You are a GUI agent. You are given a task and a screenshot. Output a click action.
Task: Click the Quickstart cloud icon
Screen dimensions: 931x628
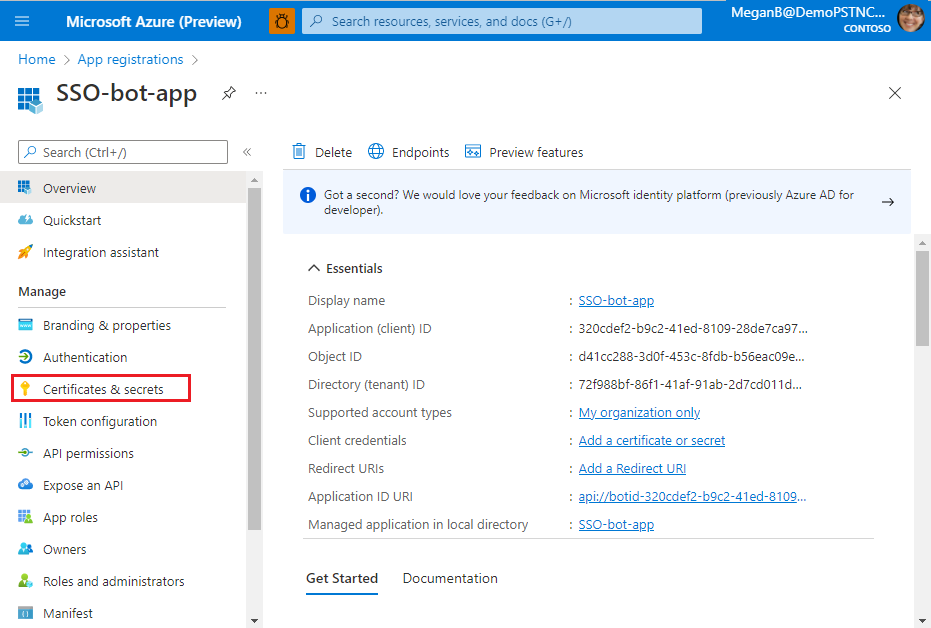(x=25, y=220)
